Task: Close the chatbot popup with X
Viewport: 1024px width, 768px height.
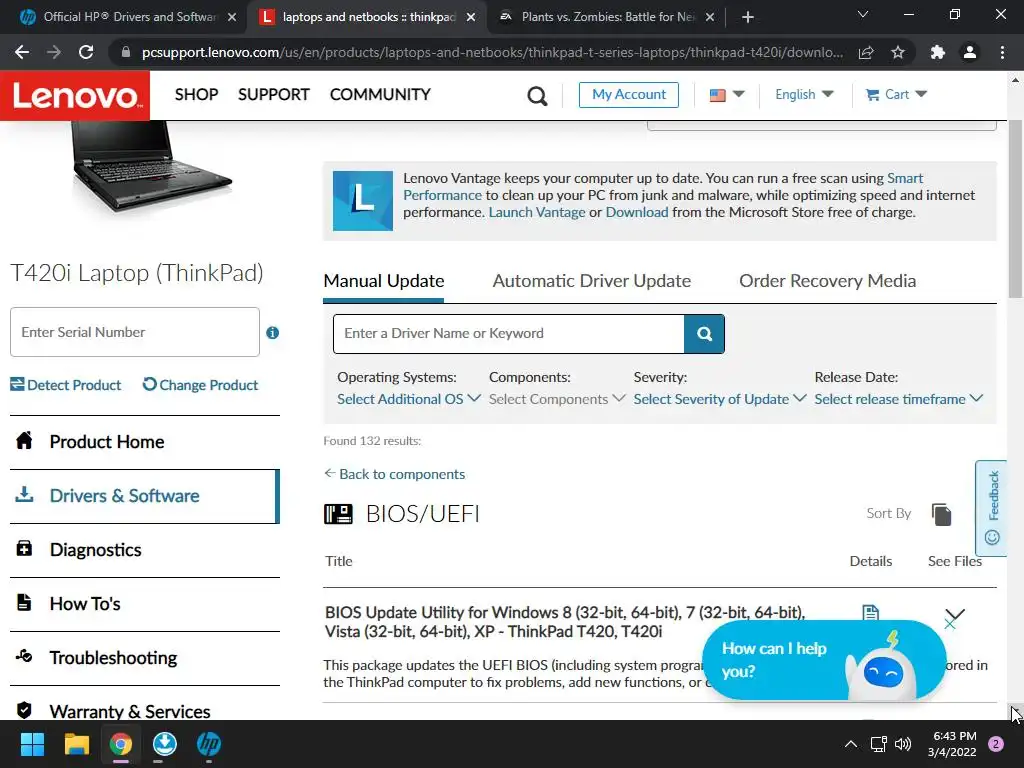Action: [x=950, y=624]
